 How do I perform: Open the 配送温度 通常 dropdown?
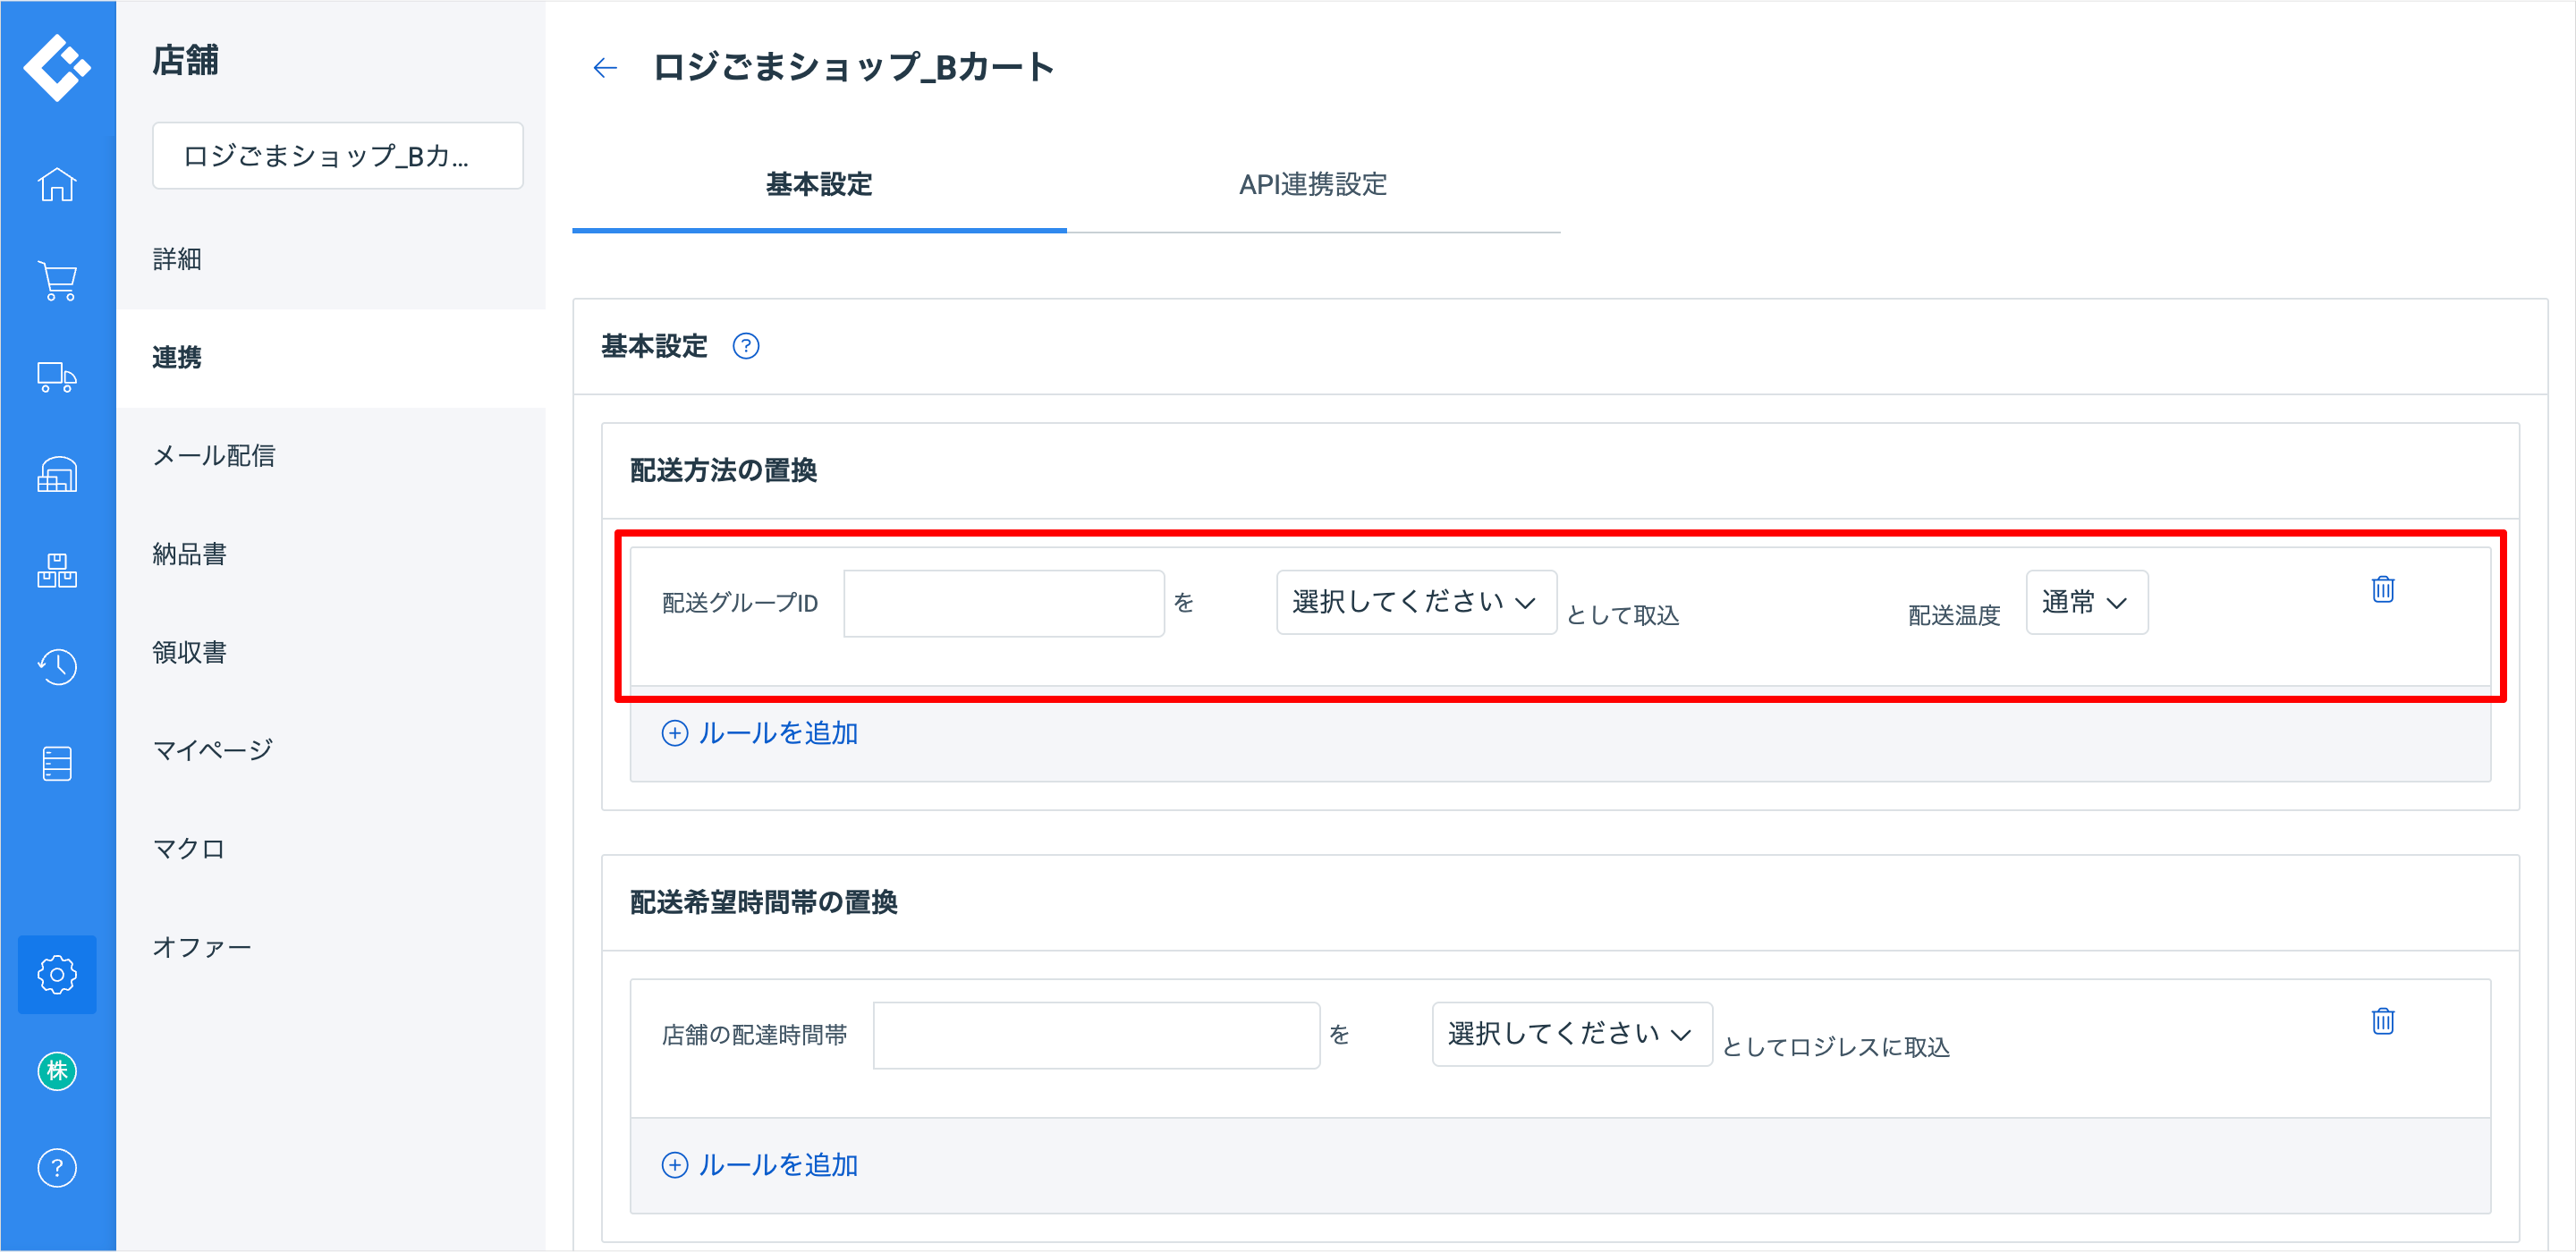click(2085, 602)
